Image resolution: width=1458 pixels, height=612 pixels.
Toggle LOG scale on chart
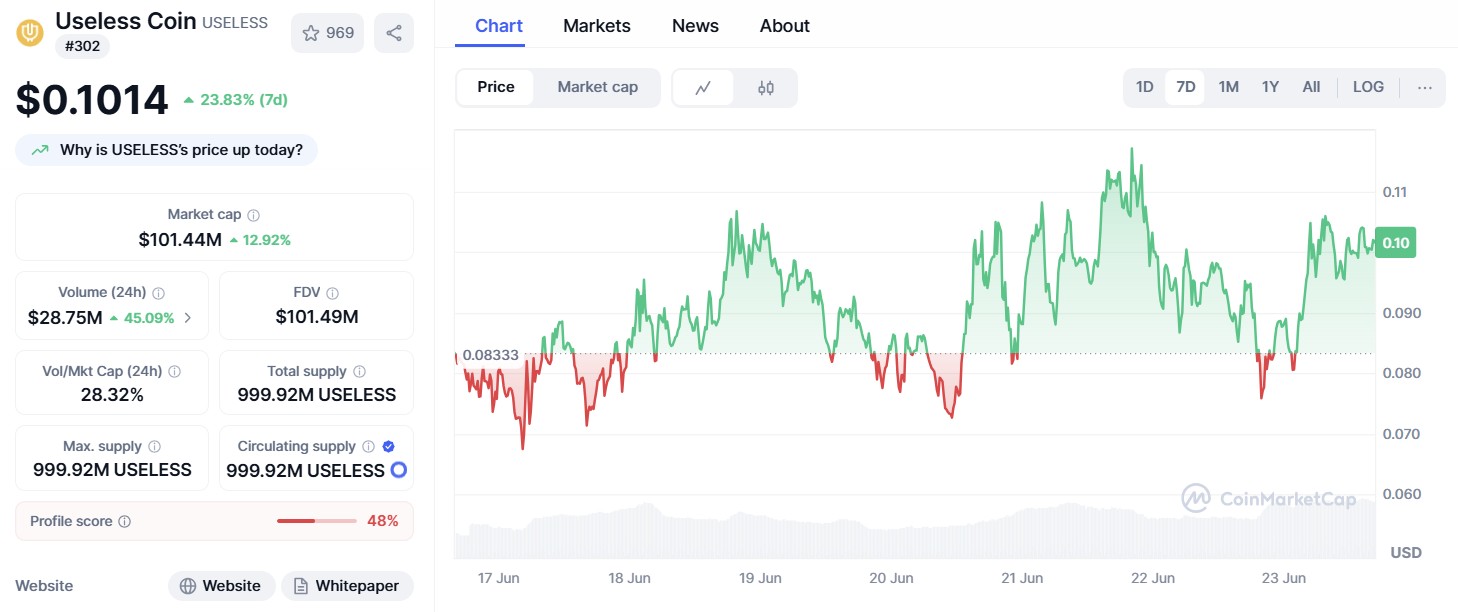(1368, 87)
